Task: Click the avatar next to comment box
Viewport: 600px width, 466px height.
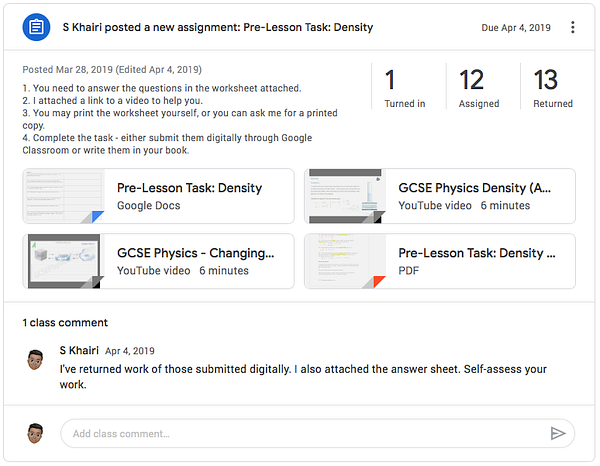Action: (x=35, y=433)
